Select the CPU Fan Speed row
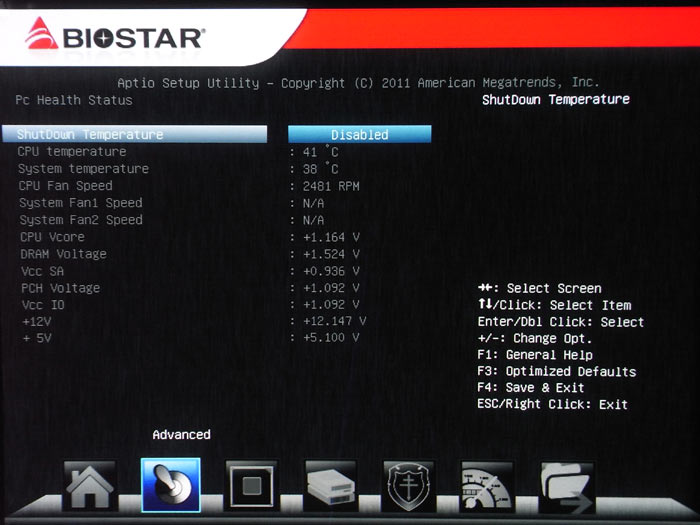Viewport: 700px width, 525px height. pyautogui.click(x=65, y=186)
